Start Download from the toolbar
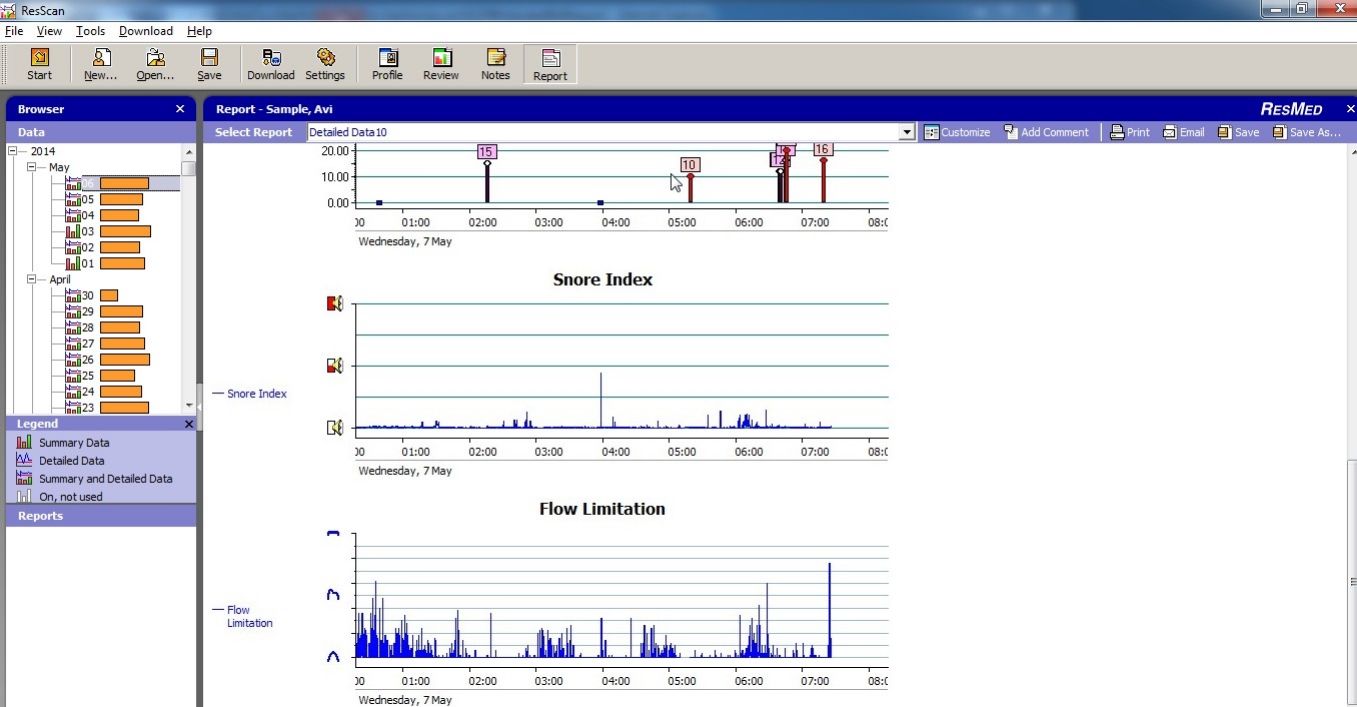This screenshot has height=707, width=1357. 271,64
